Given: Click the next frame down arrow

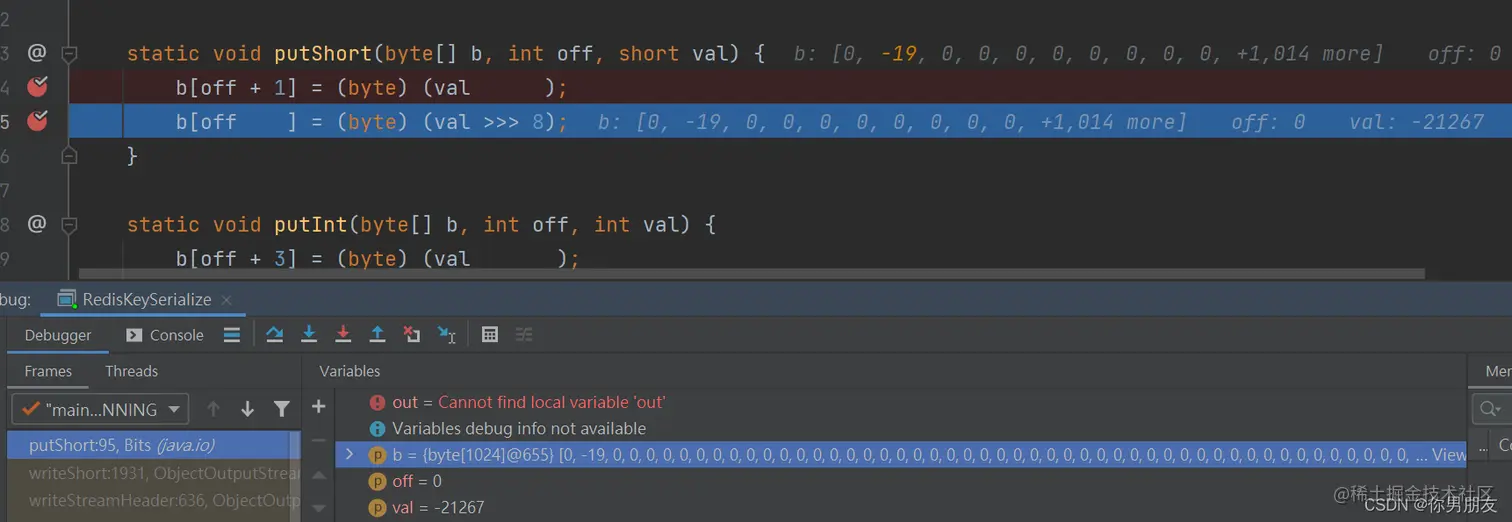Looking at the screenshot, I should 247,409.
